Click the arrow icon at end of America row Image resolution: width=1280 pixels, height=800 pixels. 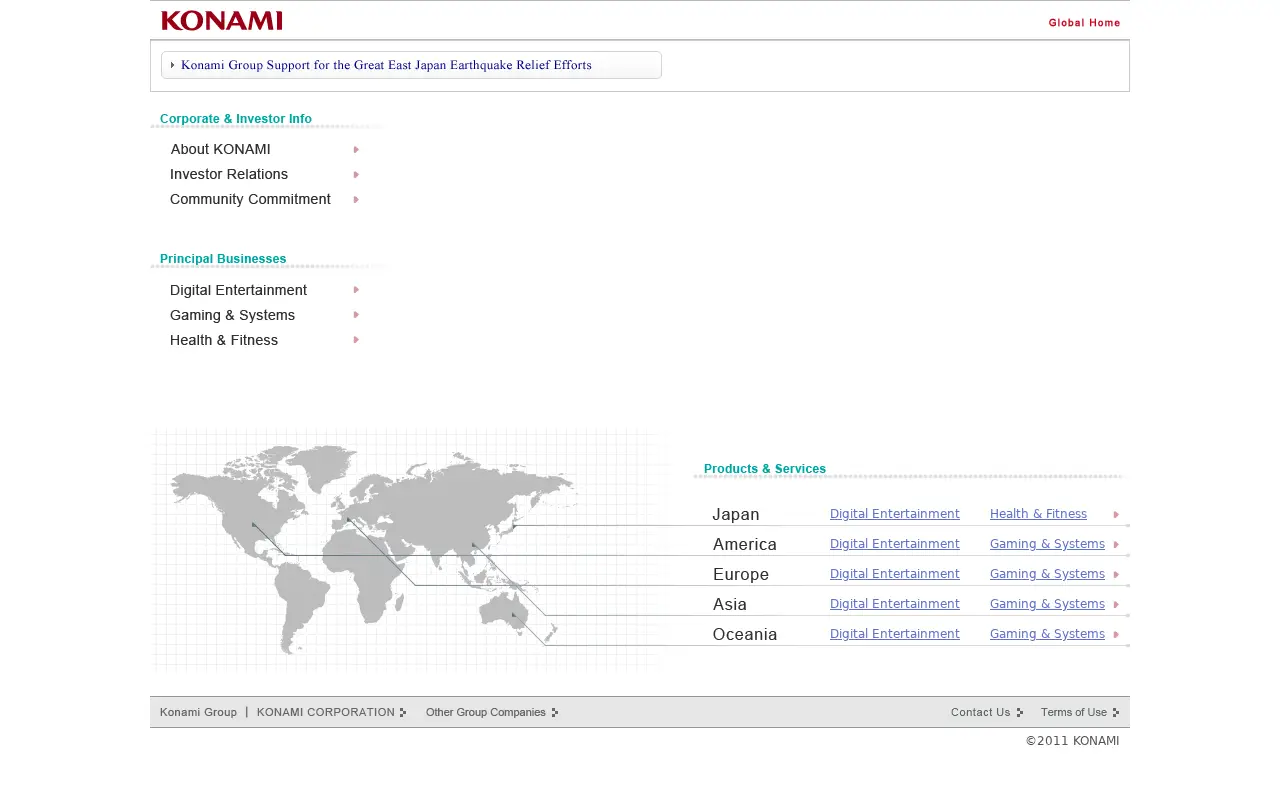click(1116, 545)
